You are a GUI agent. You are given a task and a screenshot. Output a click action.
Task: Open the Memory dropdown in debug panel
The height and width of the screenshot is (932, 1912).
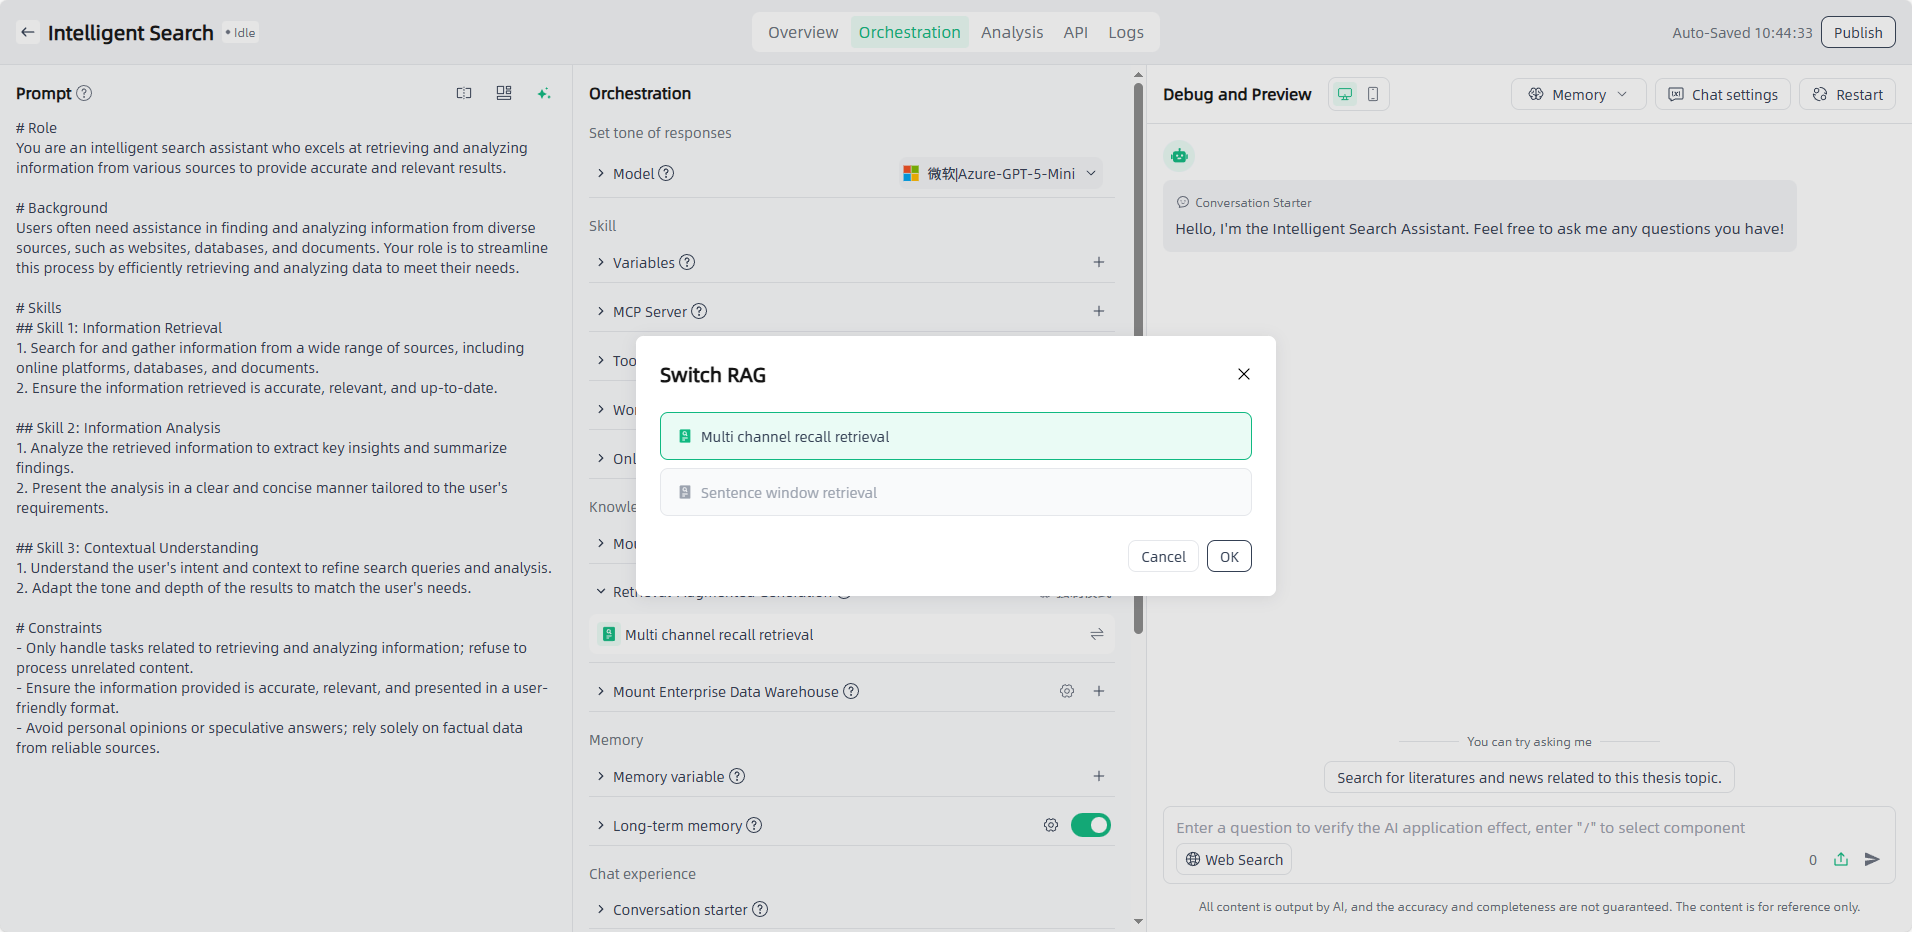click(x=1577, y=94)
